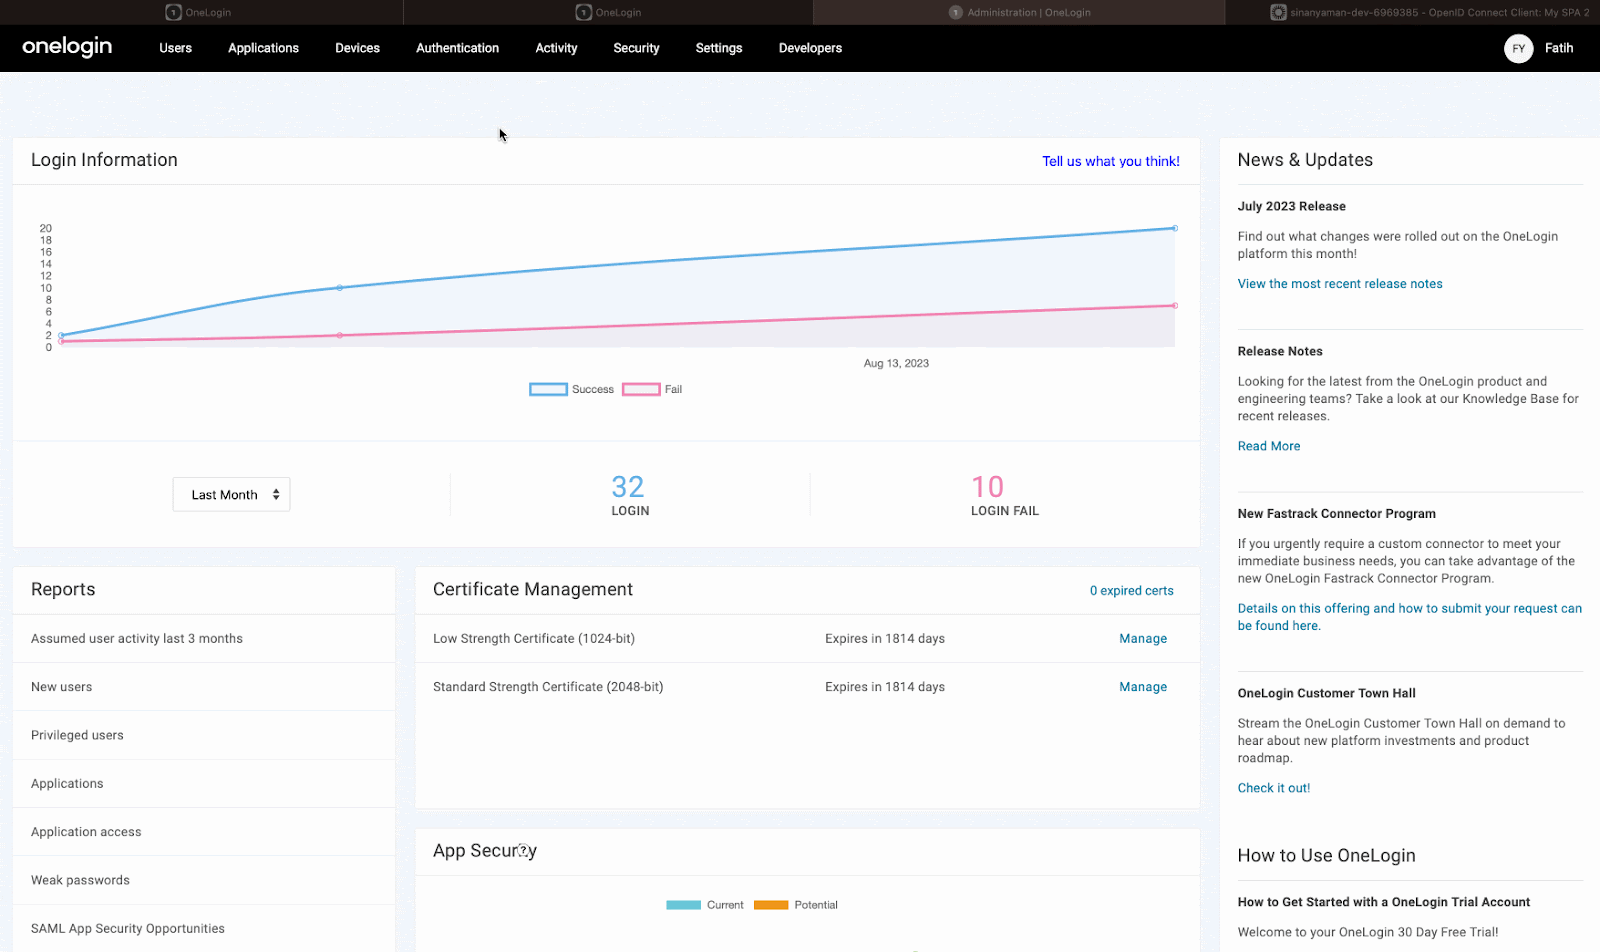Viewport: 1600px width, 952px height.
Task: Click the Administration browser tab icon
Action: tap(955, 12)
